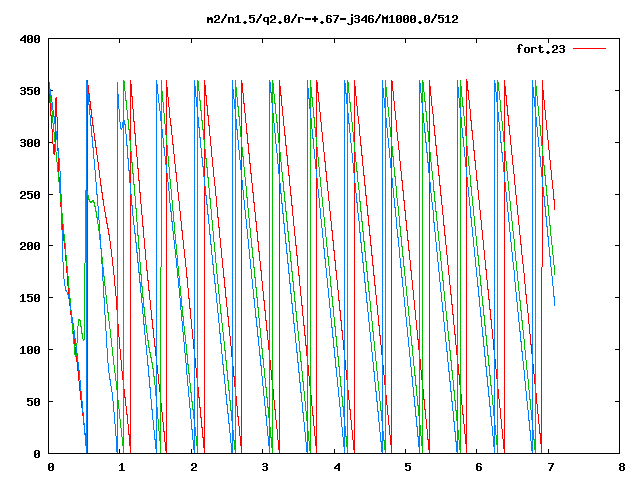Click the y-axis label 150
Image resolution: width=640 pixels, height=480 pixels.
[x=30, y=298]
